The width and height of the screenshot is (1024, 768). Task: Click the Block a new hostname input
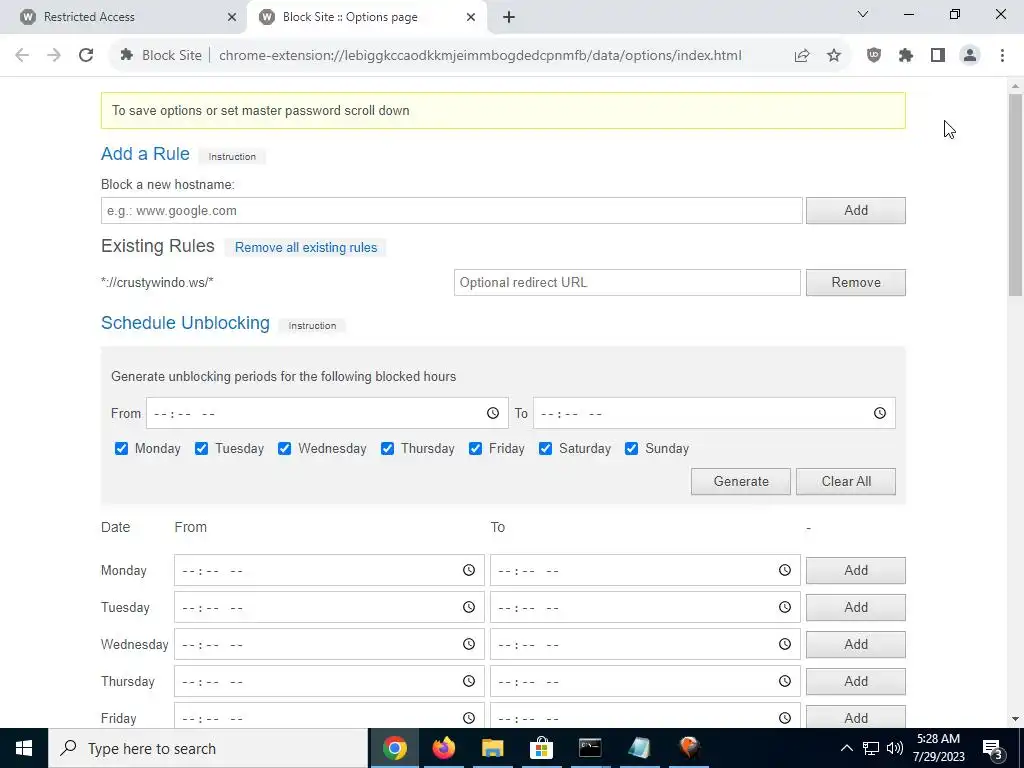[451, 211]
